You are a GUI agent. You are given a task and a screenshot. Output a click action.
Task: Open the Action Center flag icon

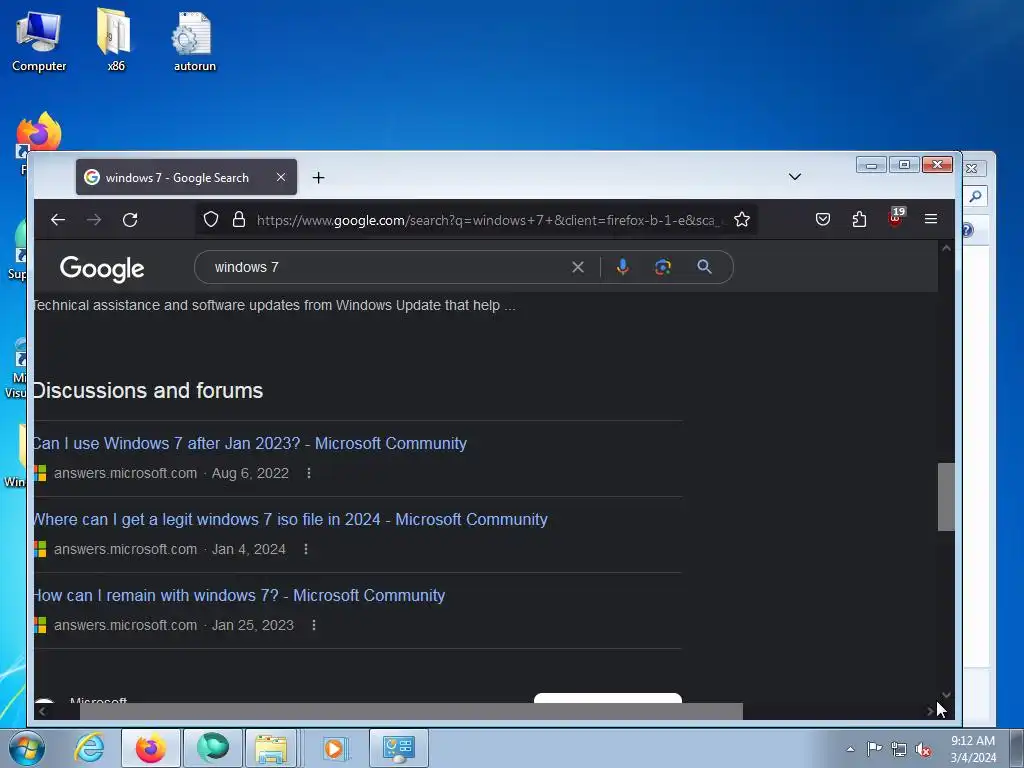tap(874, 749)
